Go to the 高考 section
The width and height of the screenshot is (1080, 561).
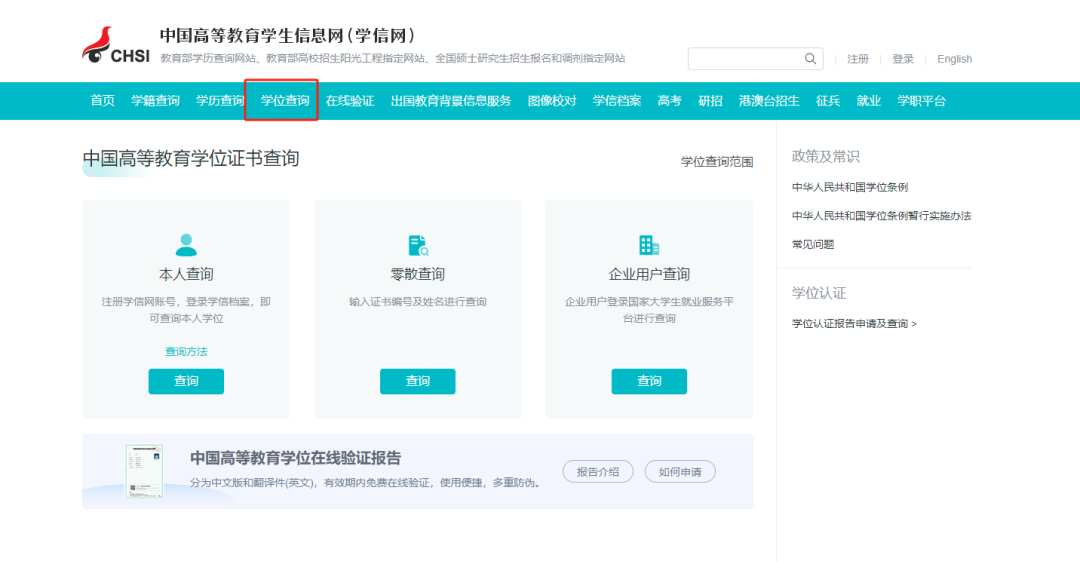tap(669, 101)
